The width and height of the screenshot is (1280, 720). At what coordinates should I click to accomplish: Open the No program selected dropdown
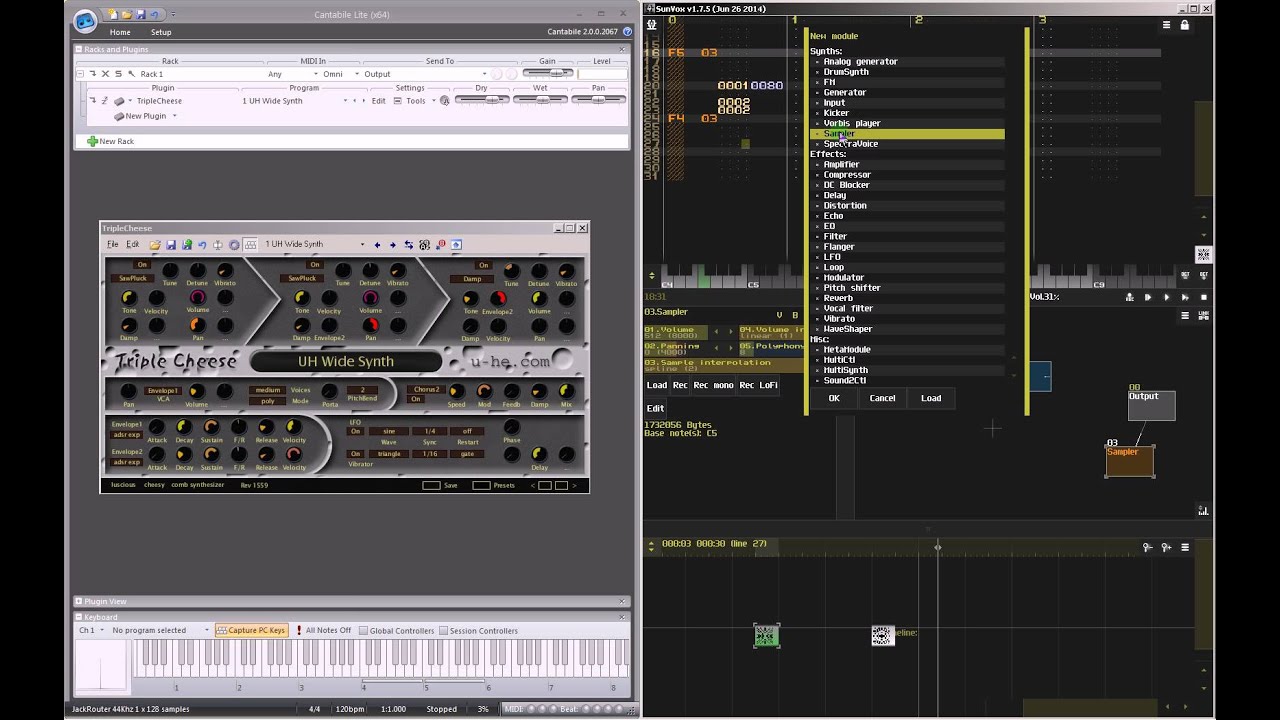point(160,630)
